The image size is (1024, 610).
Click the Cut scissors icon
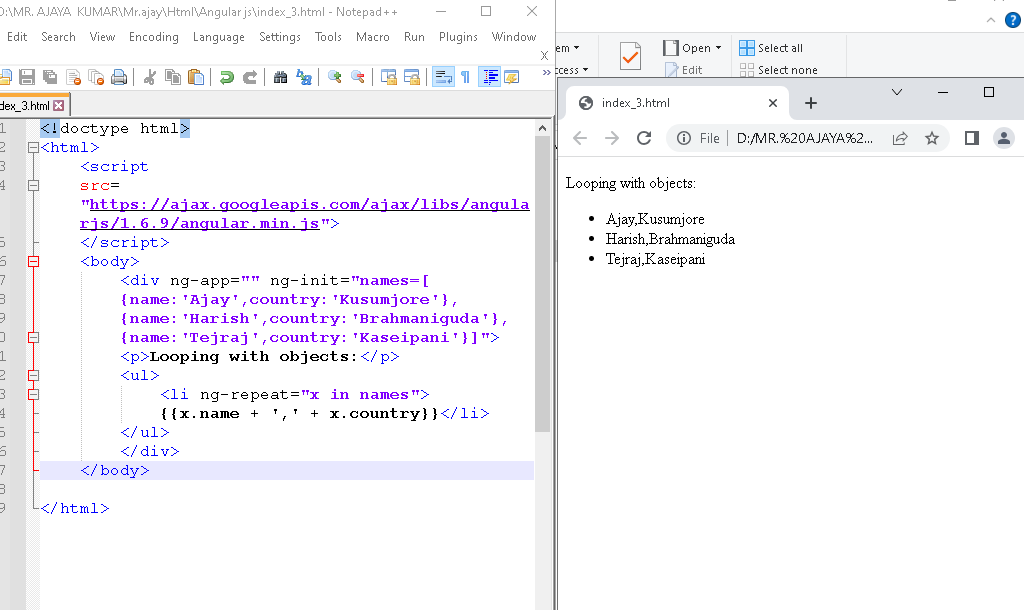[150, 77]
